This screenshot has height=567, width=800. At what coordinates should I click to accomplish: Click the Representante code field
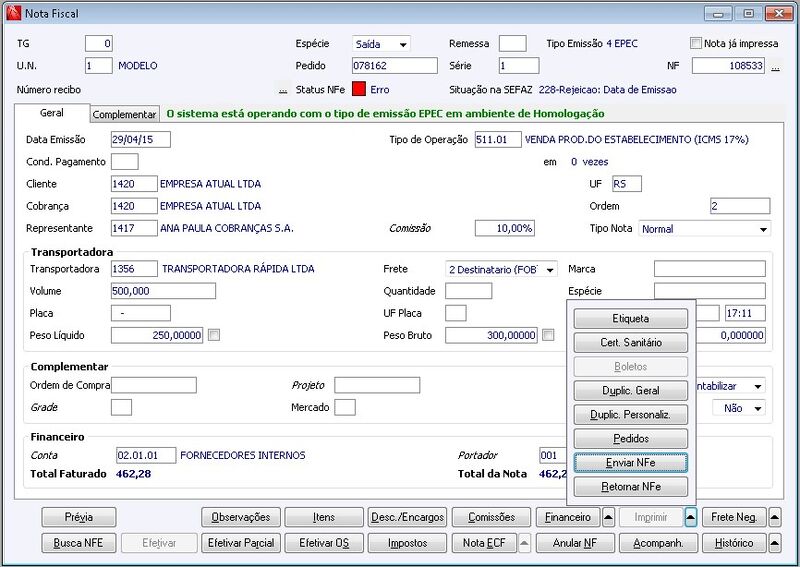coord(134,228)
